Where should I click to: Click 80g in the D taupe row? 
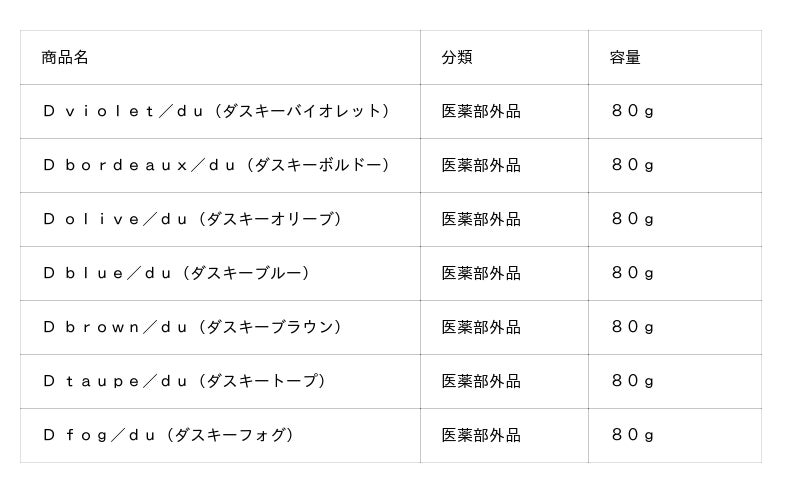tap(633, 381)
